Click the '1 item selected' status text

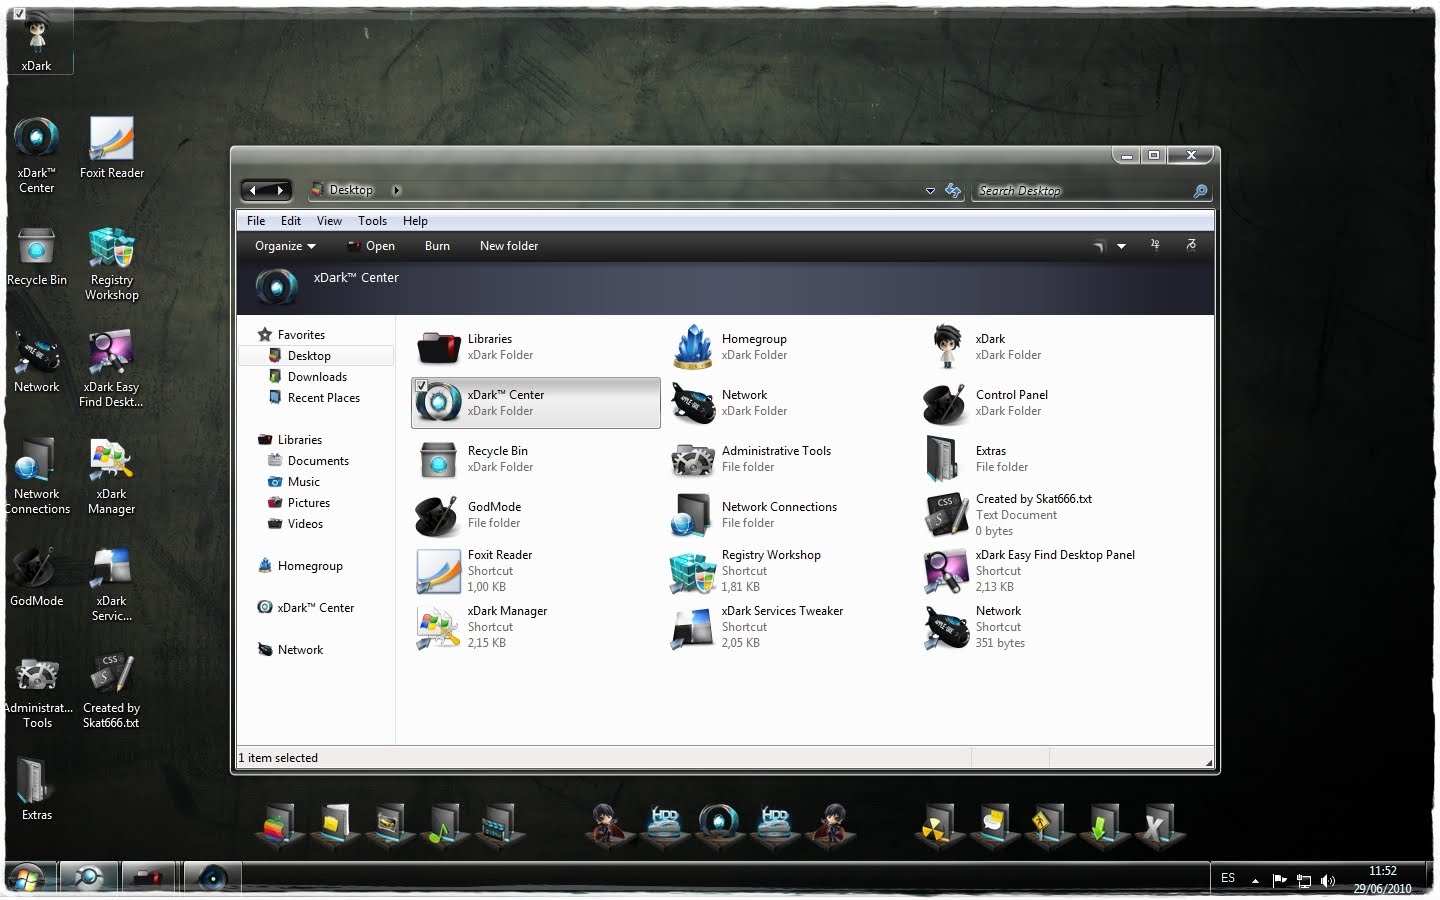click(278, 758)
